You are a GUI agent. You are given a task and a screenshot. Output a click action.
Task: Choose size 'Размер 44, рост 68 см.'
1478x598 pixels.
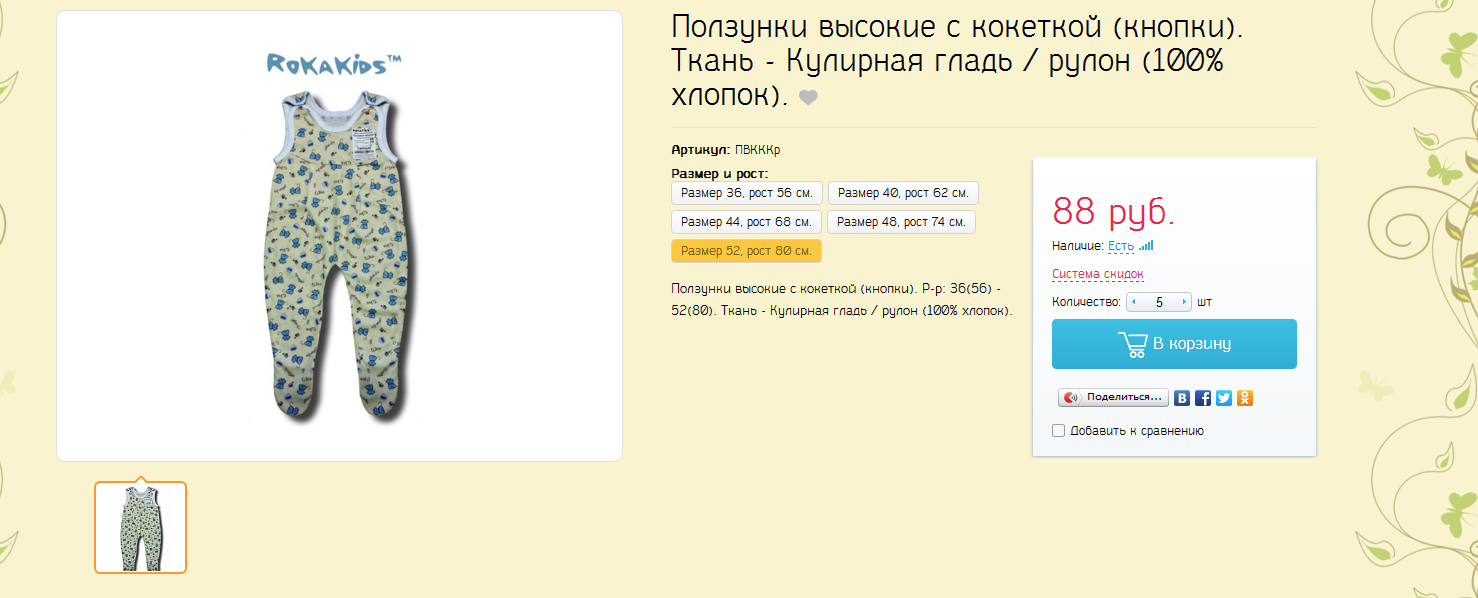pyautogui.click(x=746, y=222)
